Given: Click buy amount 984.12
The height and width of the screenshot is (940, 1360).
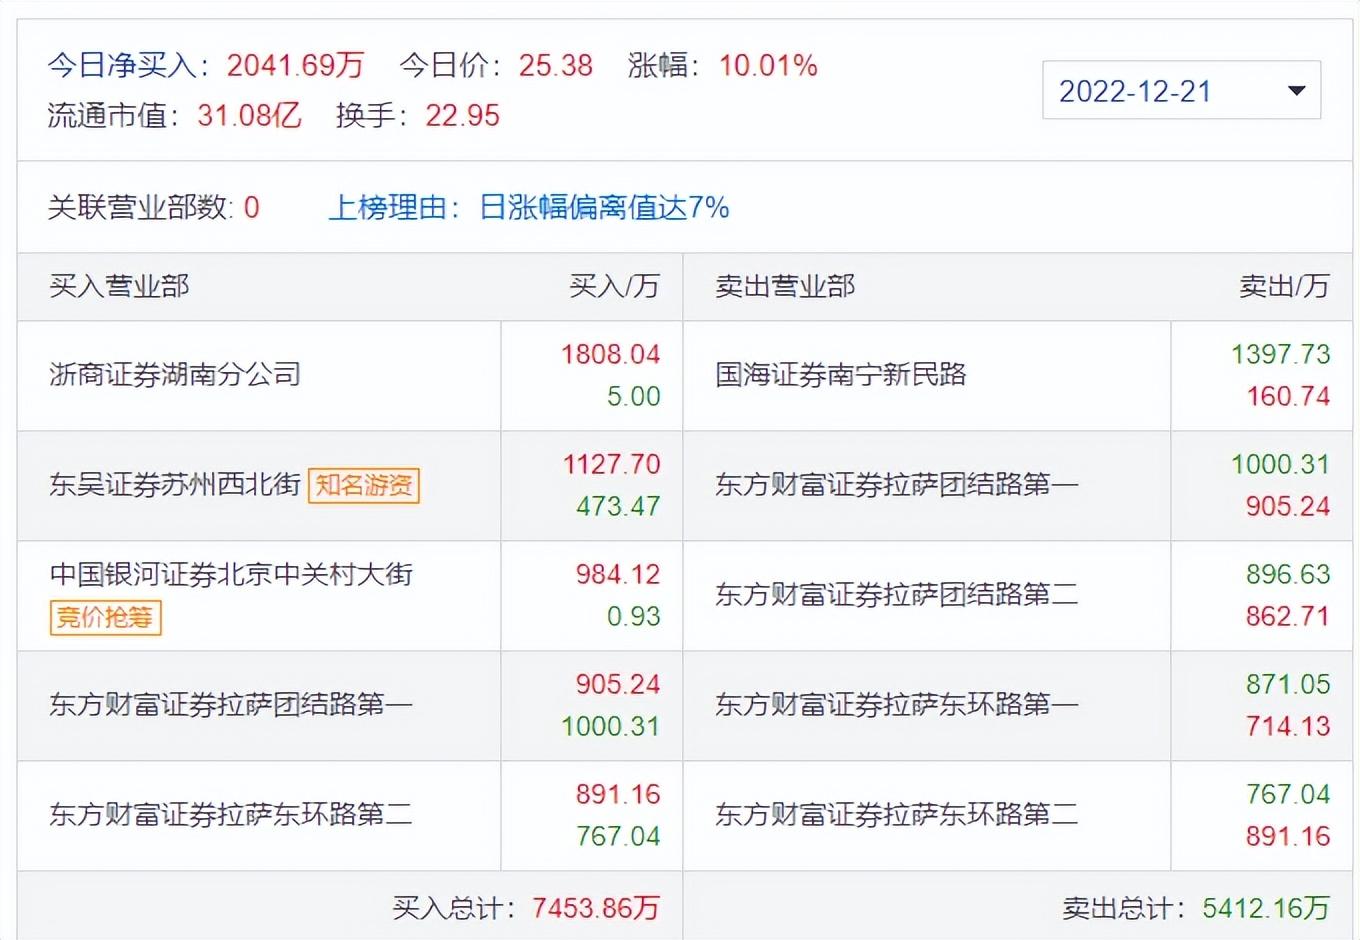Looking at the screenshot, I should coord(618,574).
